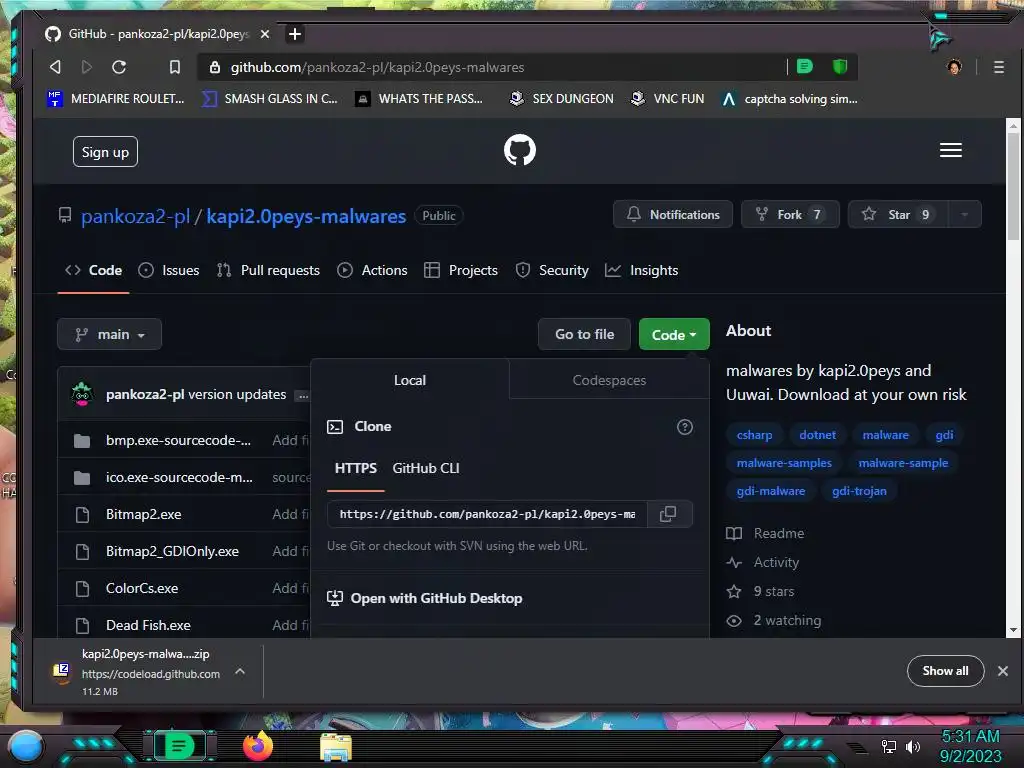Open the Bitmap2_GDIOnly.exe file

(172, 551)
